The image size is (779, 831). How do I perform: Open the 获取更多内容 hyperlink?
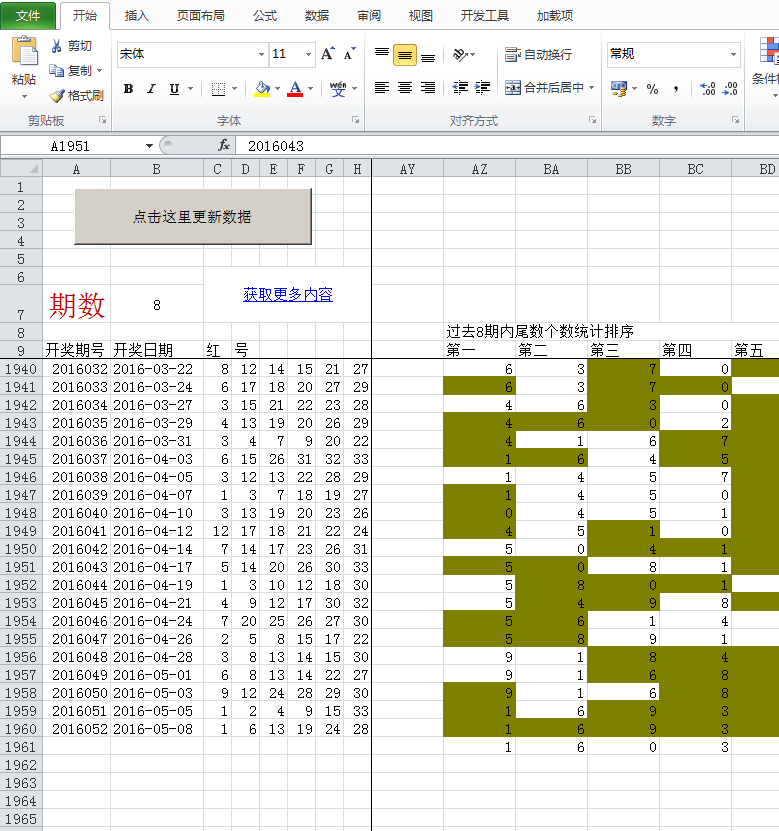pyautogui.click(x=287, y=295)
